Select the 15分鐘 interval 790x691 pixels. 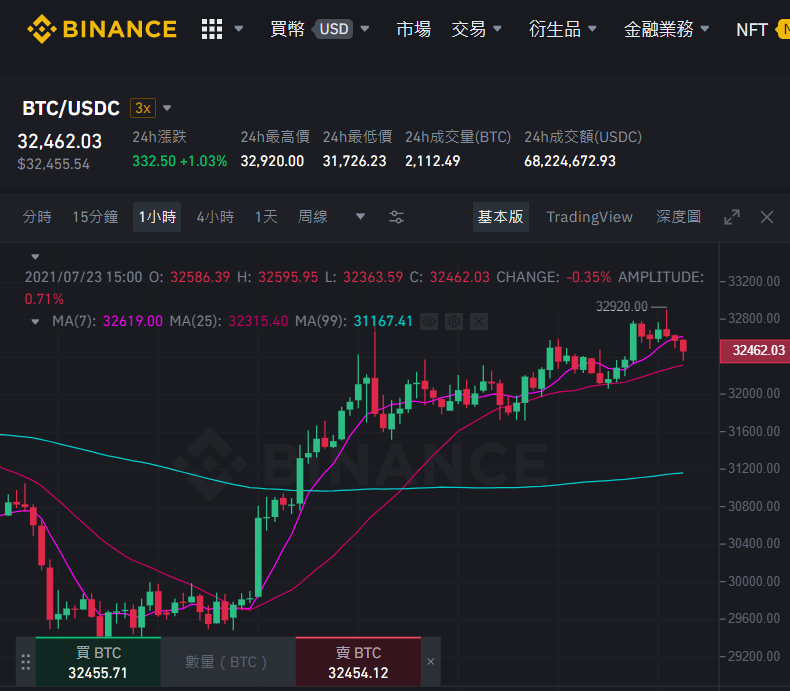(95, 217)
